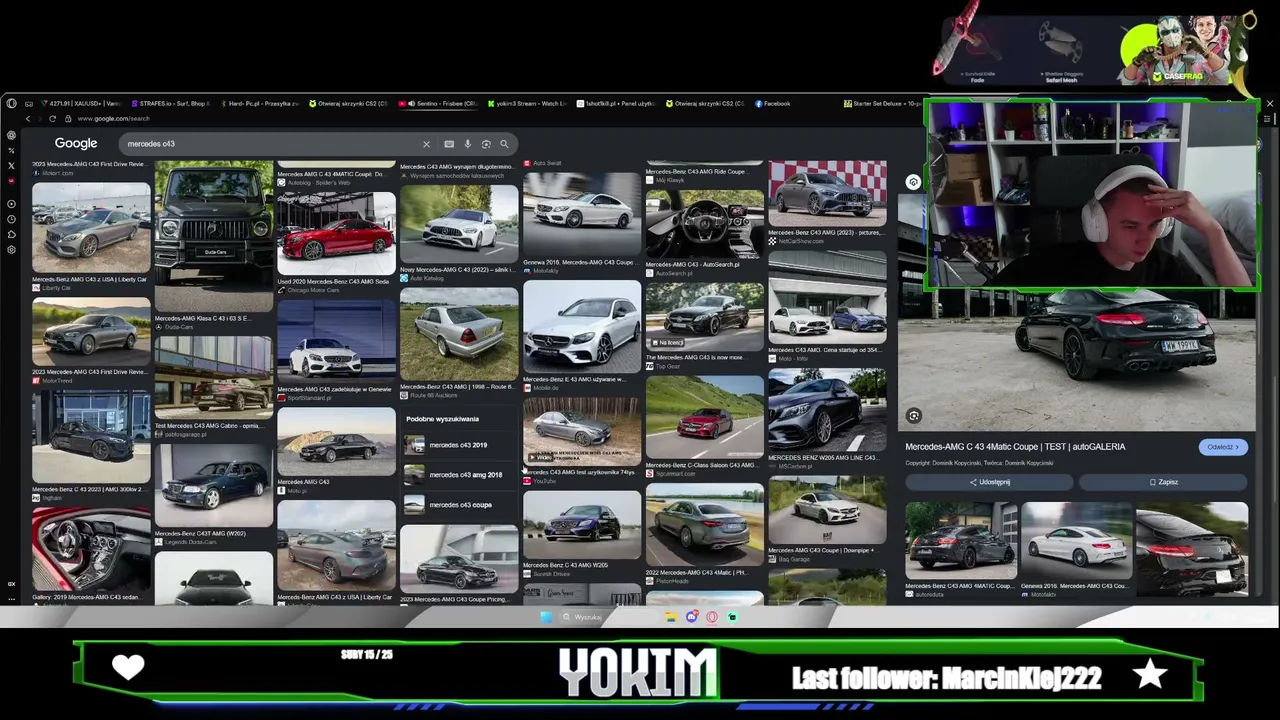Click the image search lens icon on preview photo
This screenshot has width=1280, height=720.
(x=913, y=416)
